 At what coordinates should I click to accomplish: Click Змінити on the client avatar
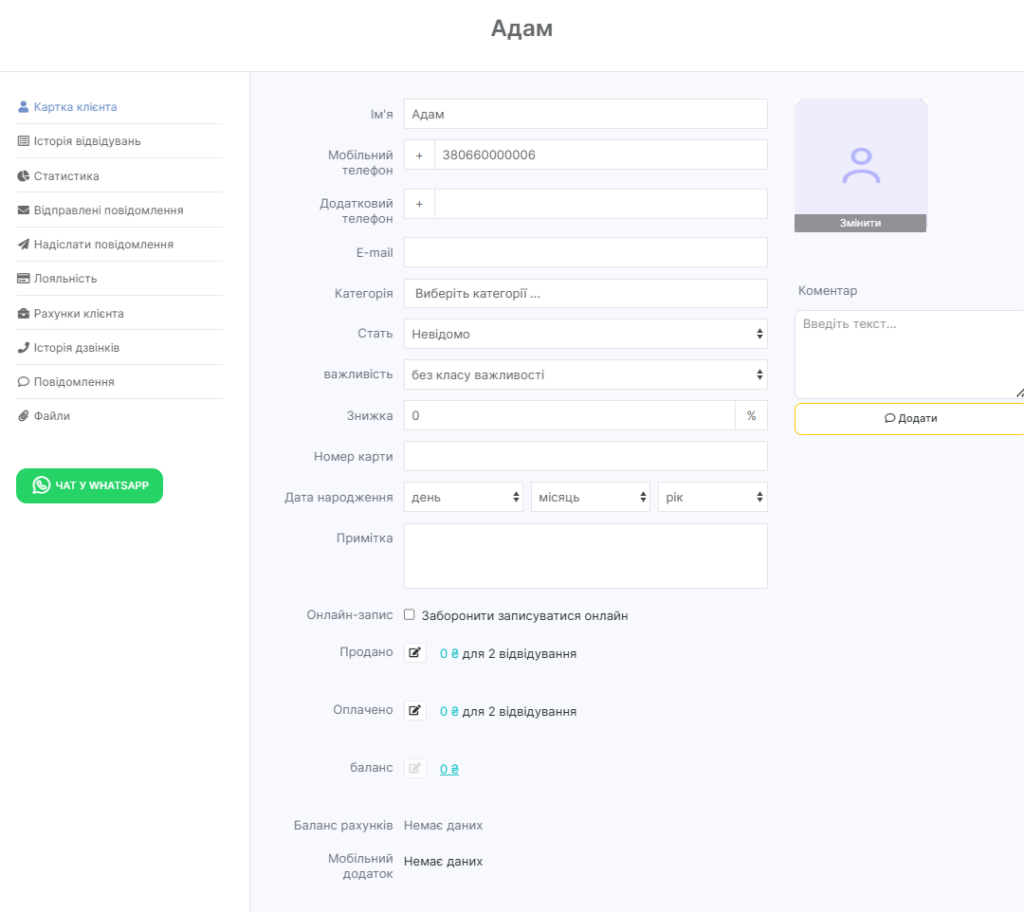click(x=860, y=223)
